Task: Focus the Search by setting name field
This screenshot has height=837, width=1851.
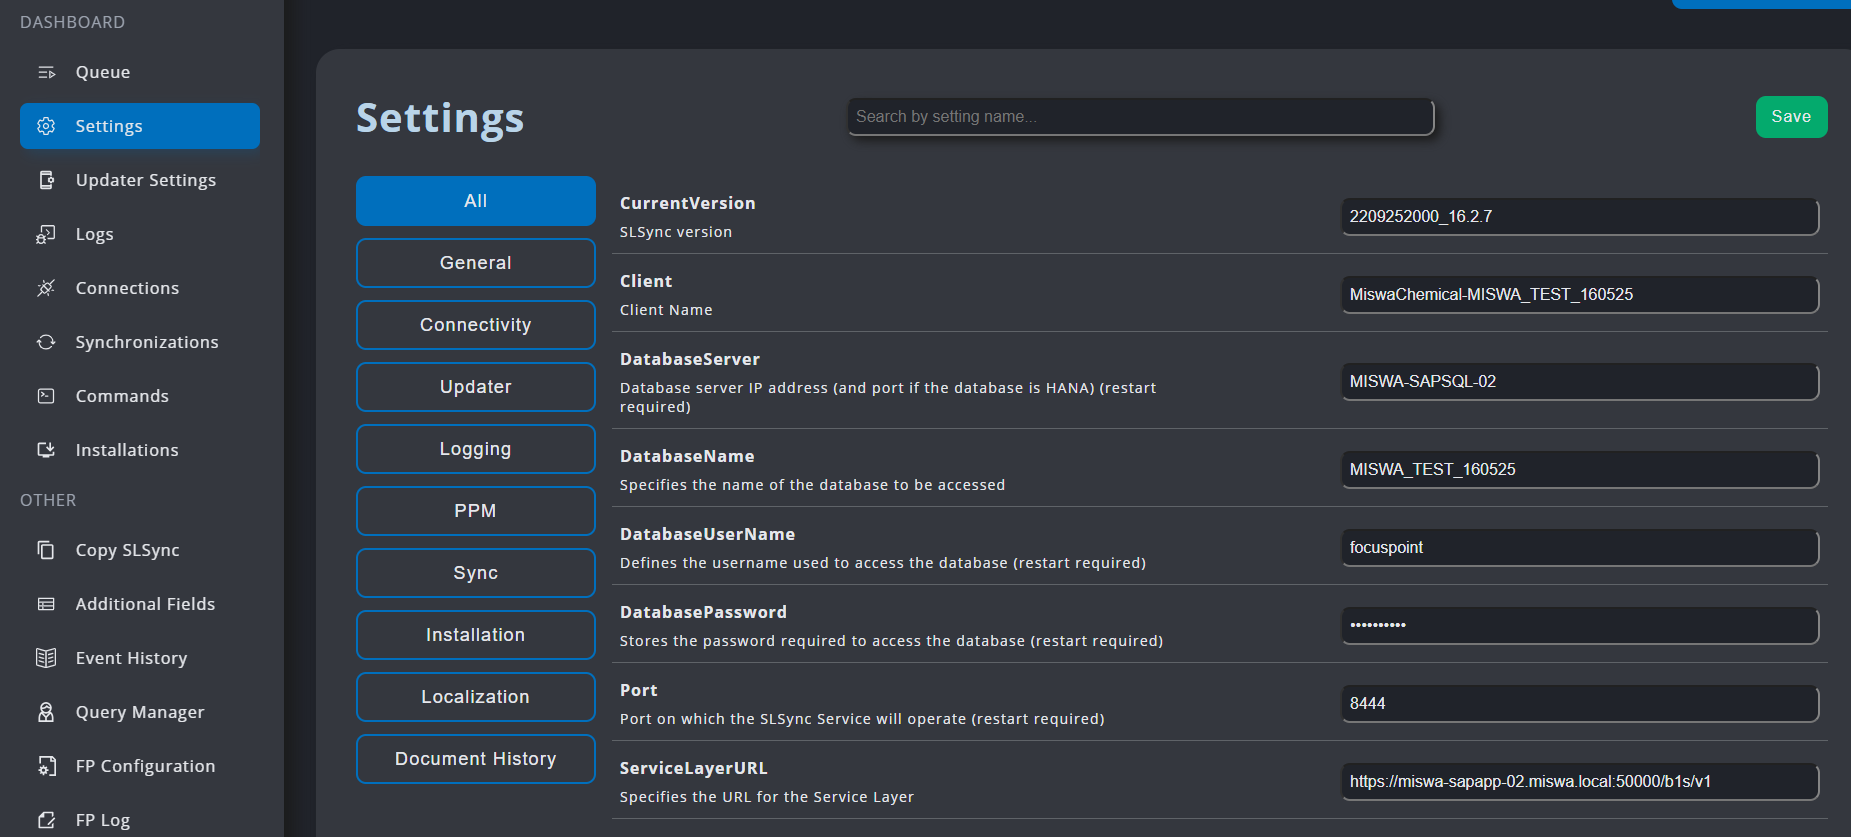Action: point(1140,117)
